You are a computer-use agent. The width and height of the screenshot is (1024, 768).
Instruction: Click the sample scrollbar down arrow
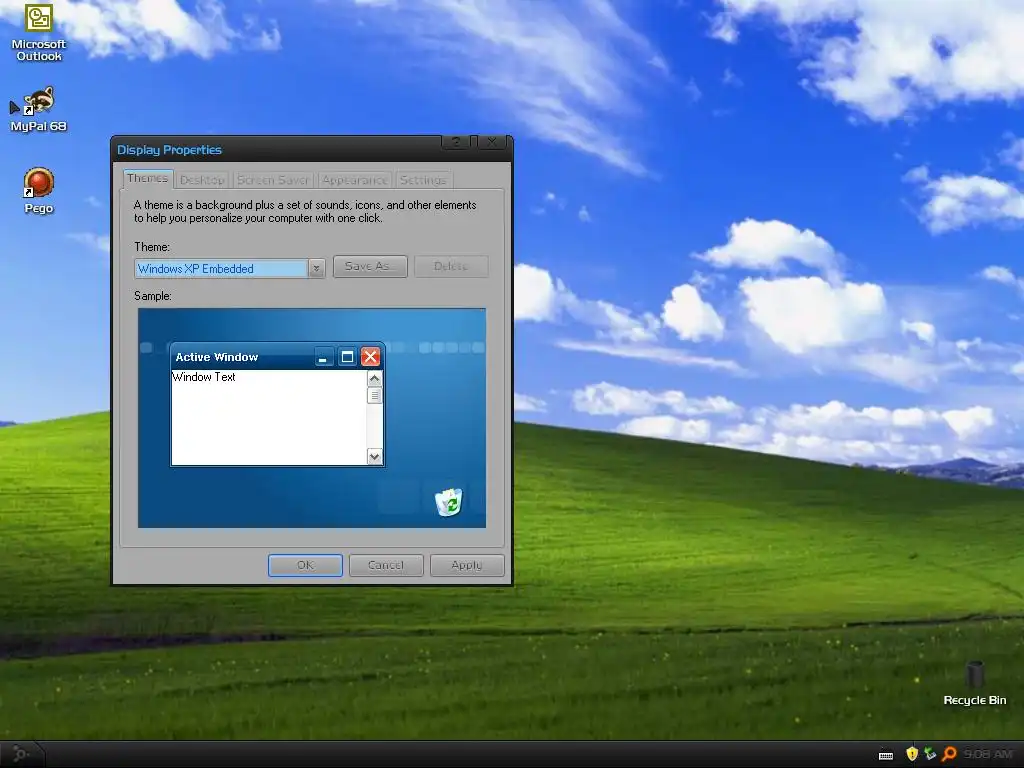point(374,456)
